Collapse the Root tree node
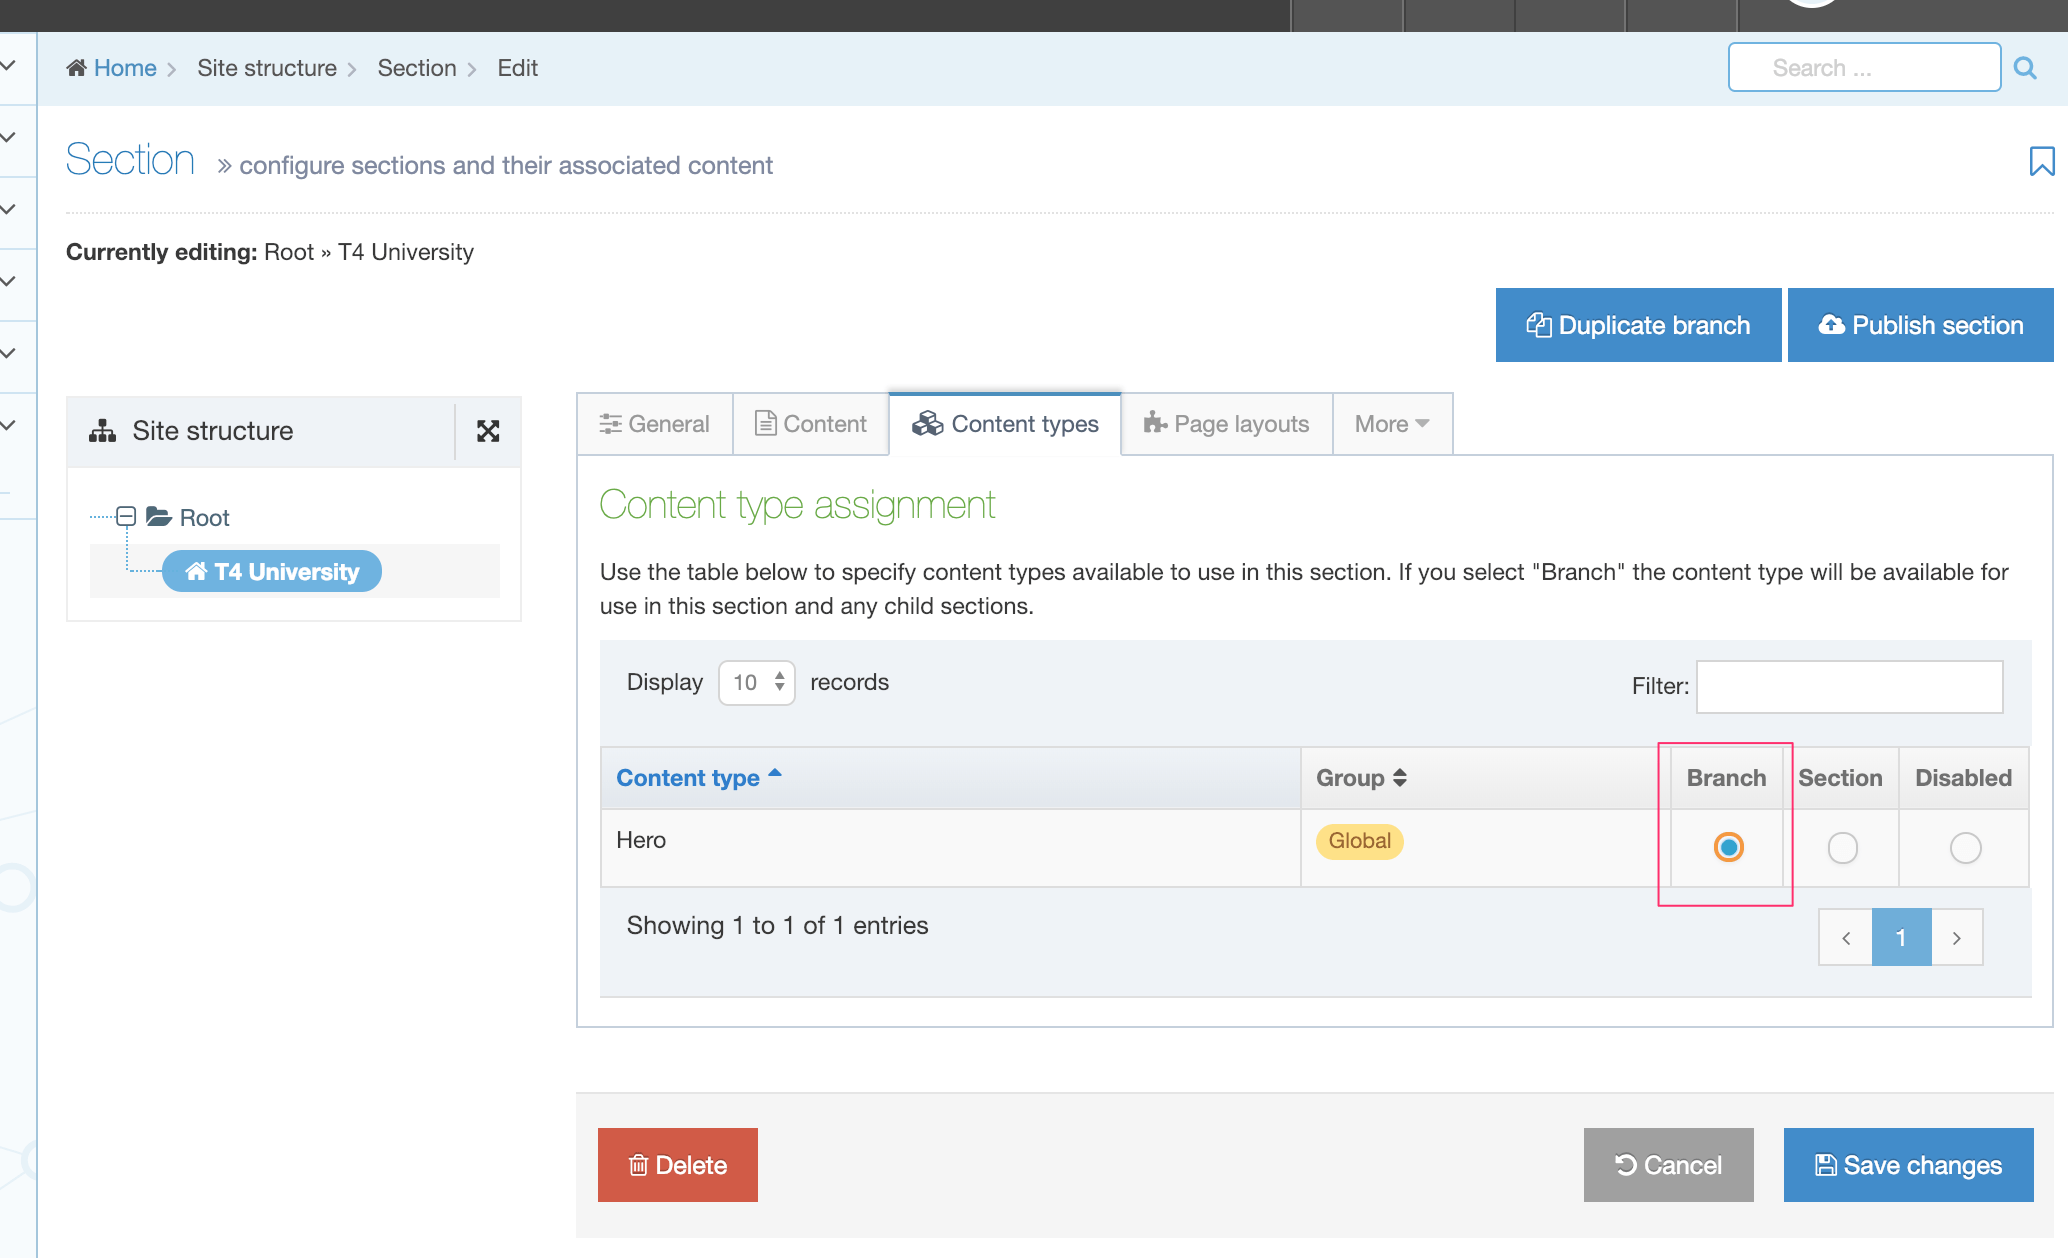The height and width of the screenshot is (1258, 2068). (x=126, y=516)
